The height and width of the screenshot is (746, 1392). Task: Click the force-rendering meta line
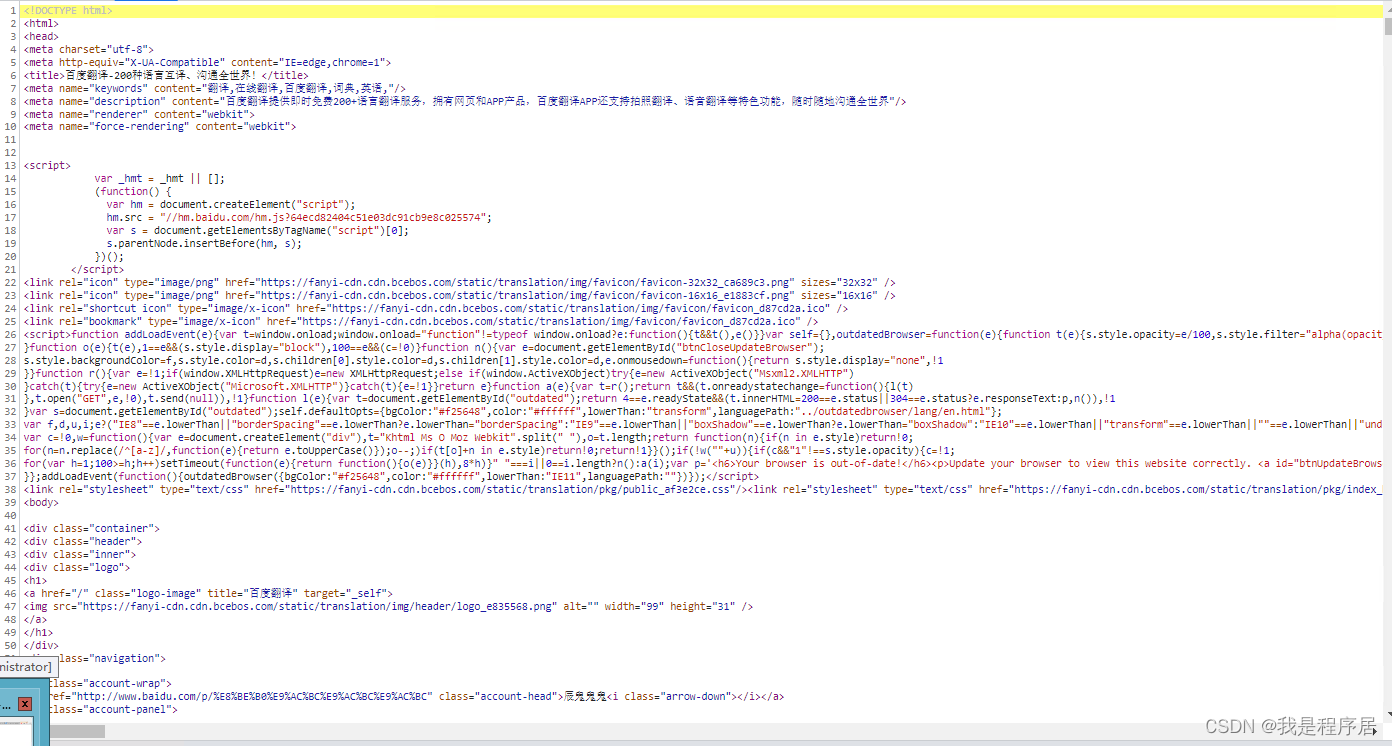coord(160,127)
